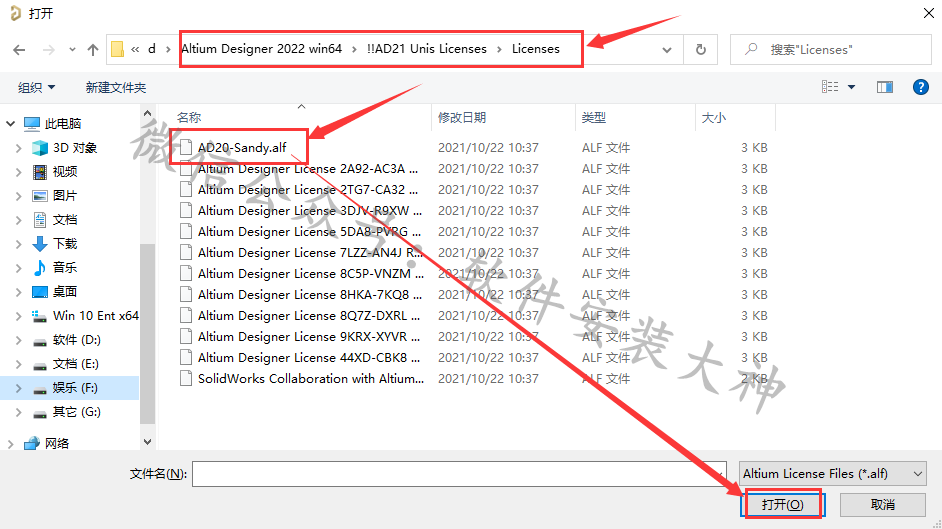
Task: Click the 文件名 input field
Action: point(459,474)
